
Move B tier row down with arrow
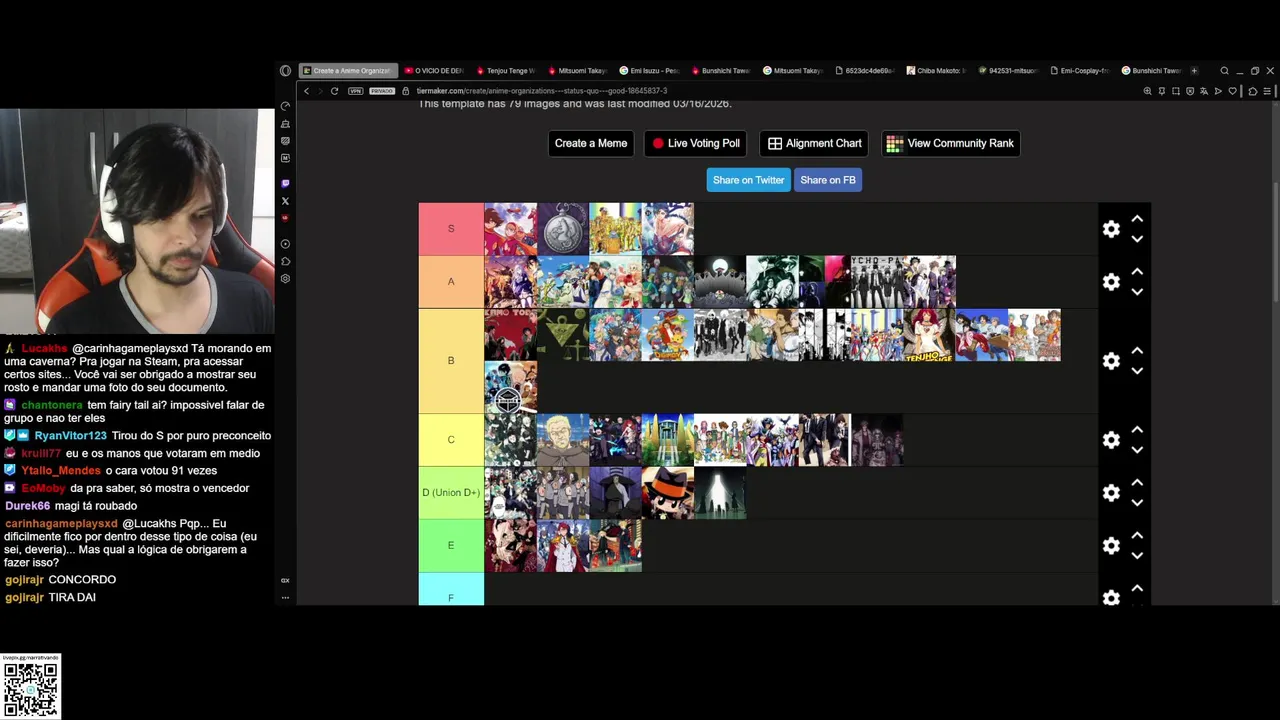pyautogui.click(x=1137, y=371)
